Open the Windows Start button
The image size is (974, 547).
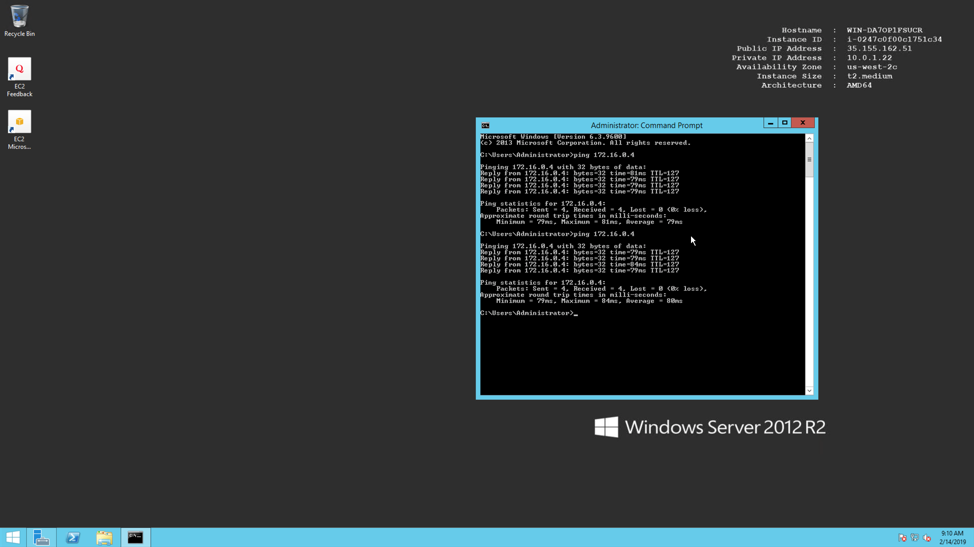tap(13, 538)
